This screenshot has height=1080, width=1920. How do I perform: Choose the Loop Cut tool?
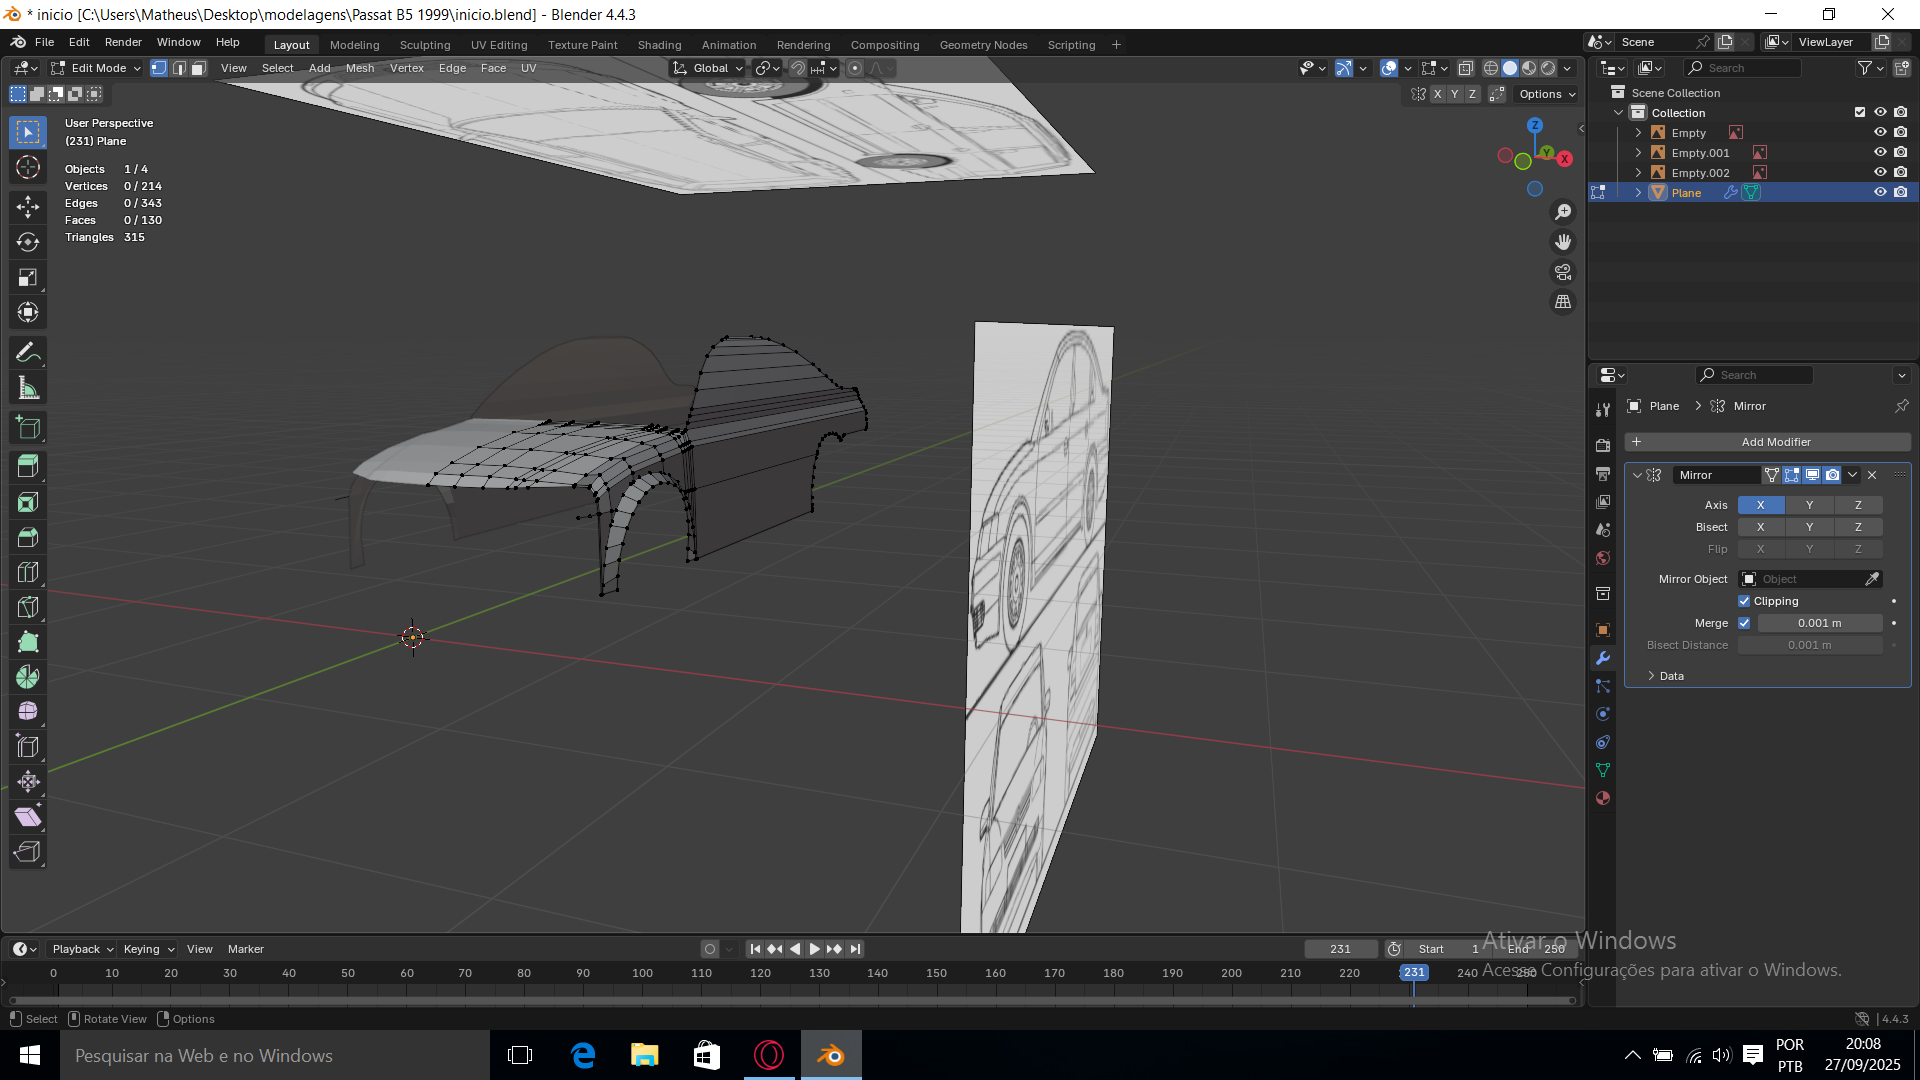tap(28, 572)
